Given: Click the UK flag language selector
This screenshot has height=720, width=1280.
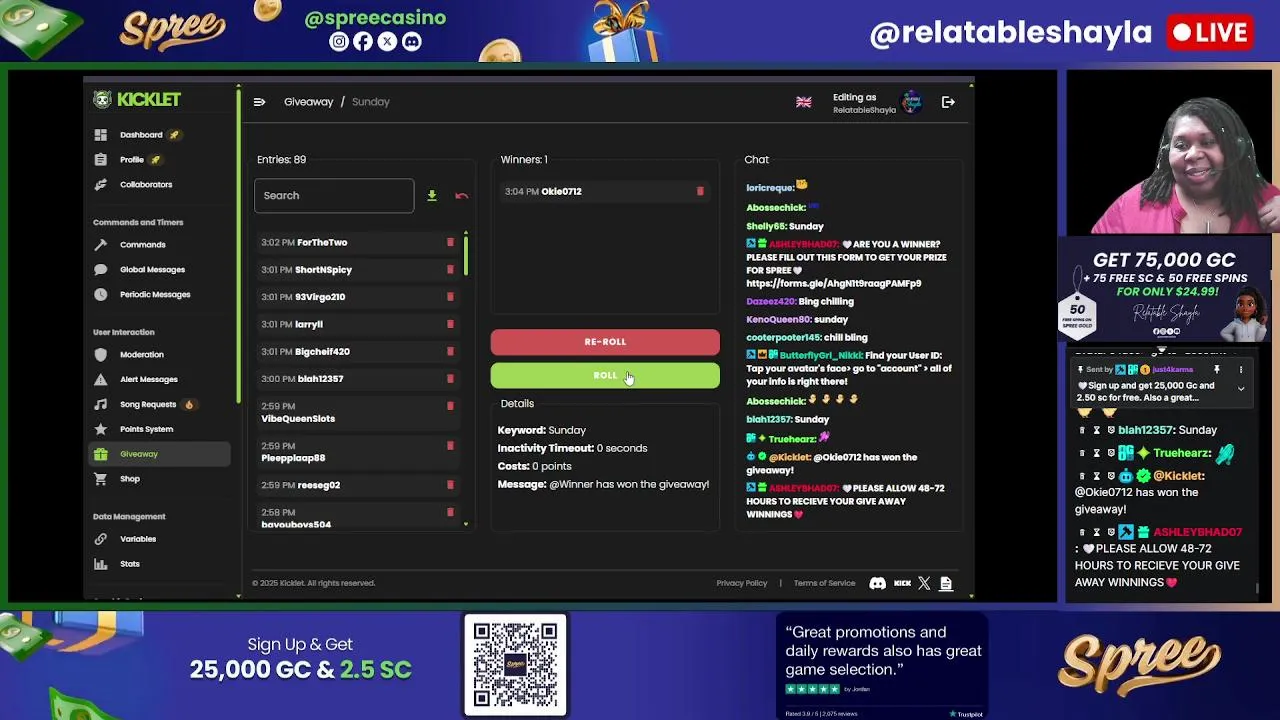Looking at the screenshot, I should click(803, 102).
